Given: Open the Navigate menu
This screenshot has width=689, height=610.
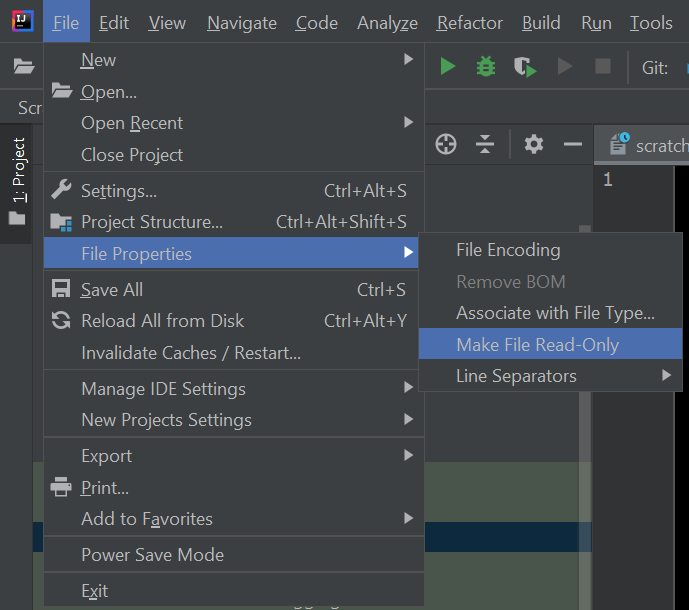Looking at the screenshot, I should (241, 22).
